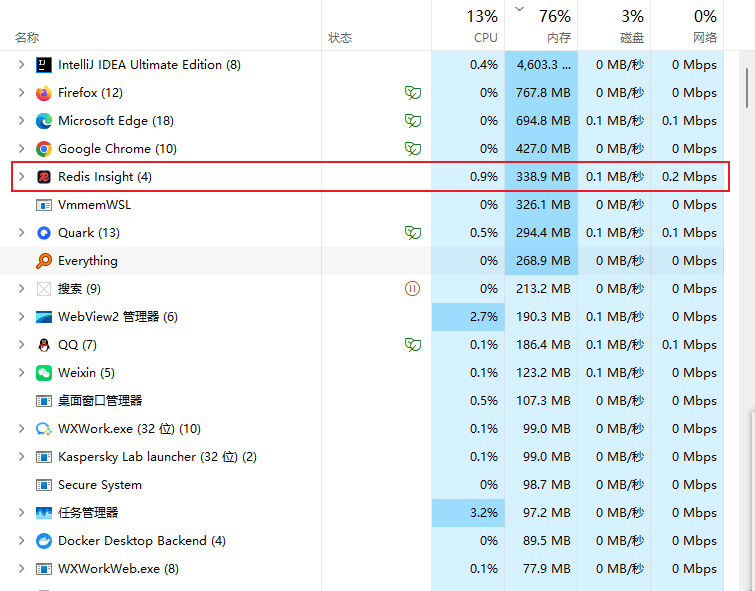Click the Firefox process icon
The height and width of the screenshot is (591, 755).
(44, 92)
